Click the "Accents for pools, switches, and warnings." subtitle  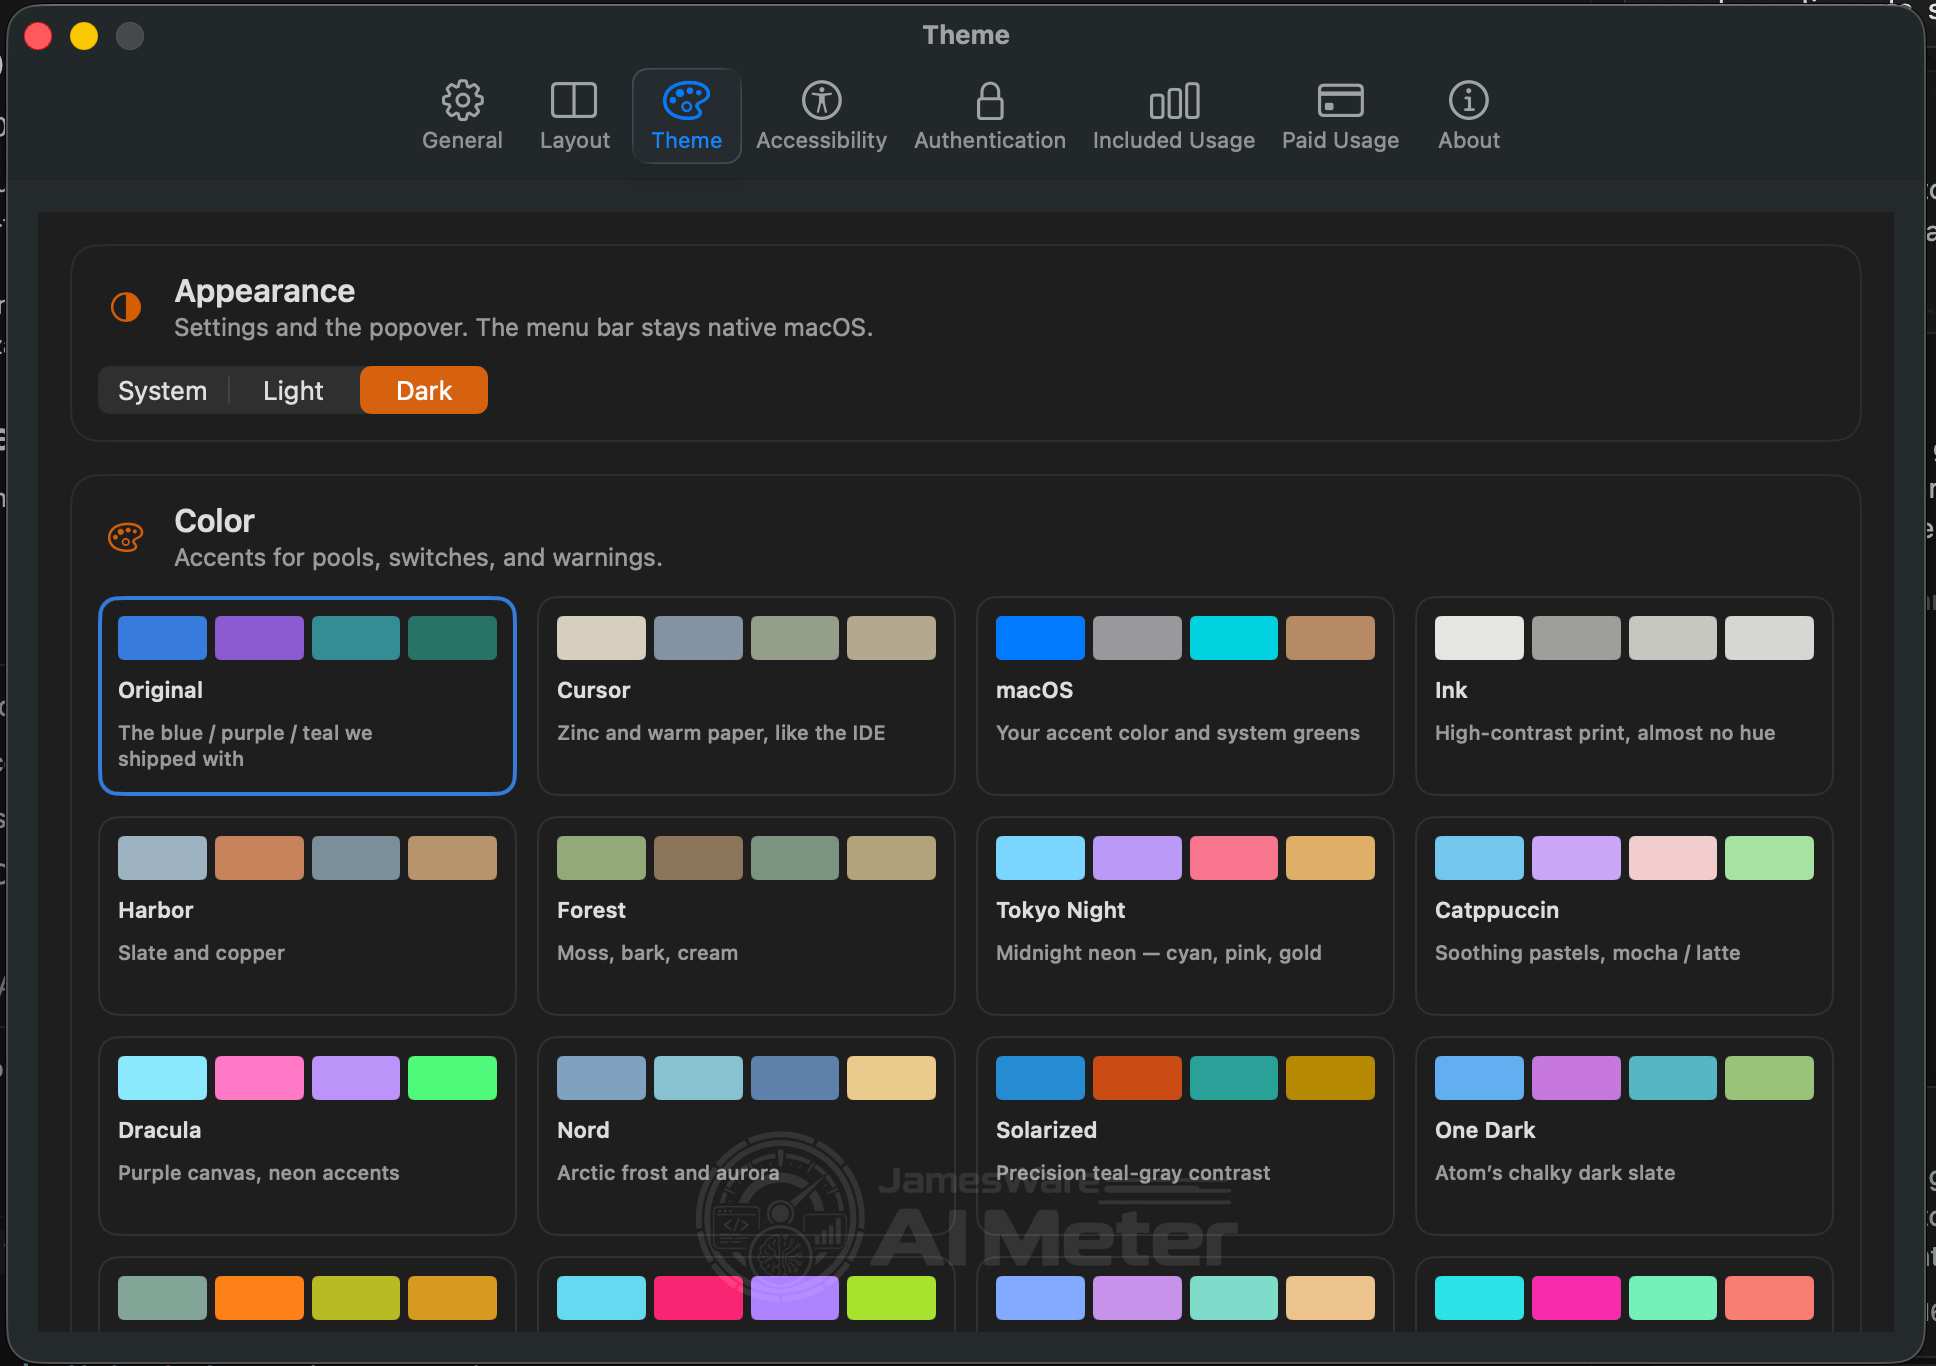pyautogui.click(x=418, y=558)
